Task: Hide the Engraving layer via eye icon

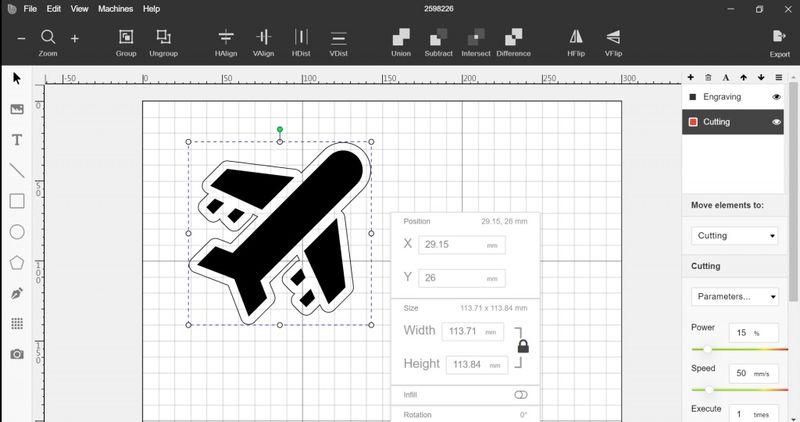Action: [x=776, y=97]
